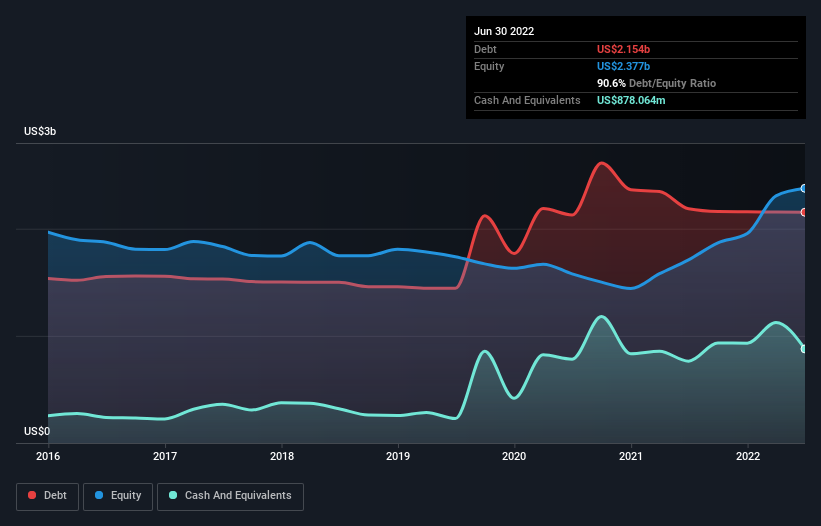Click the US$2.377b equity value

[x=623, y=66]
